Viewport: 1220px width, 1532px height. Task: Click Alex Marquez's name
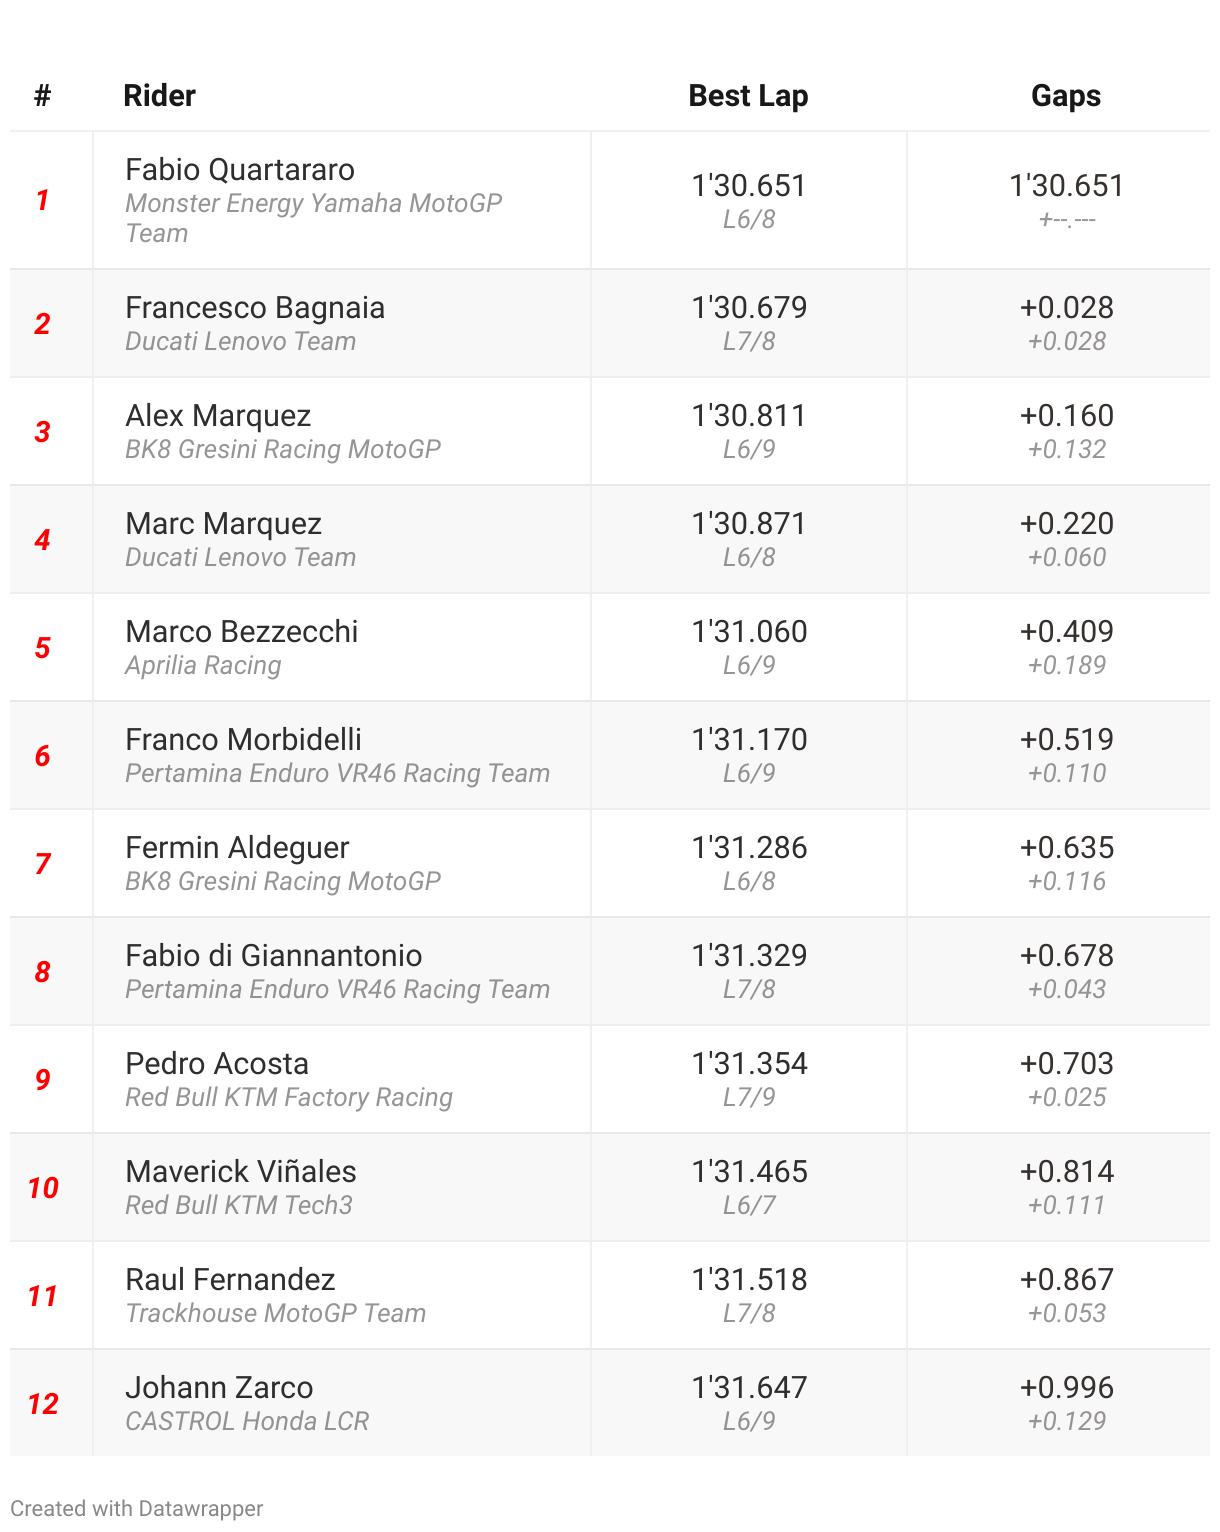tap(218, 416)
